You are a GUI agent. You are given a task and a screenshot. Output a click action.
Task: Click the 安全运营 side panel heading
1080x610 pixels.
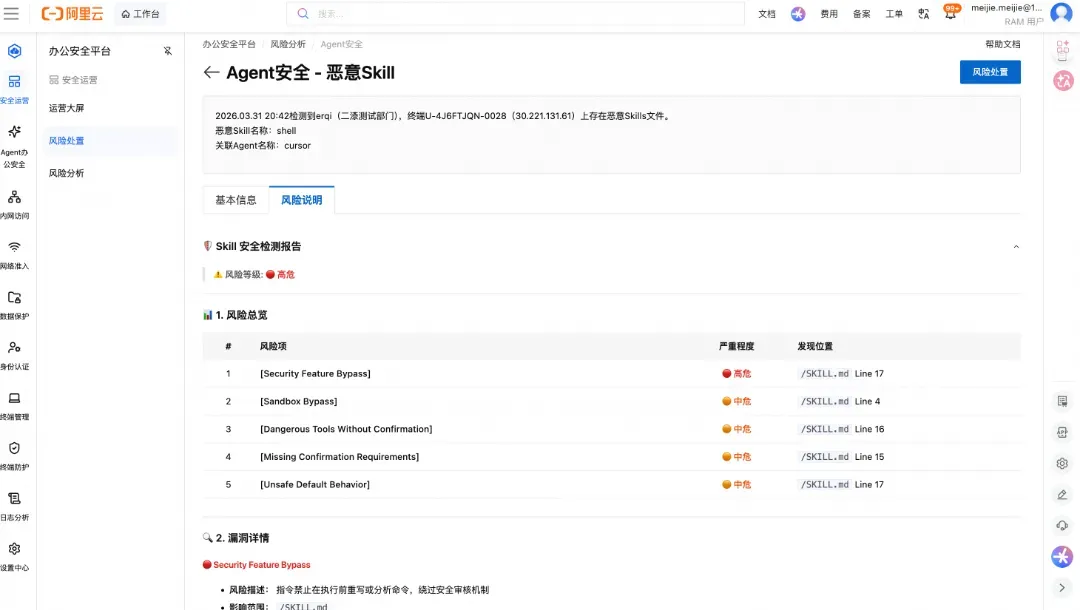click(x=73, y=80)
